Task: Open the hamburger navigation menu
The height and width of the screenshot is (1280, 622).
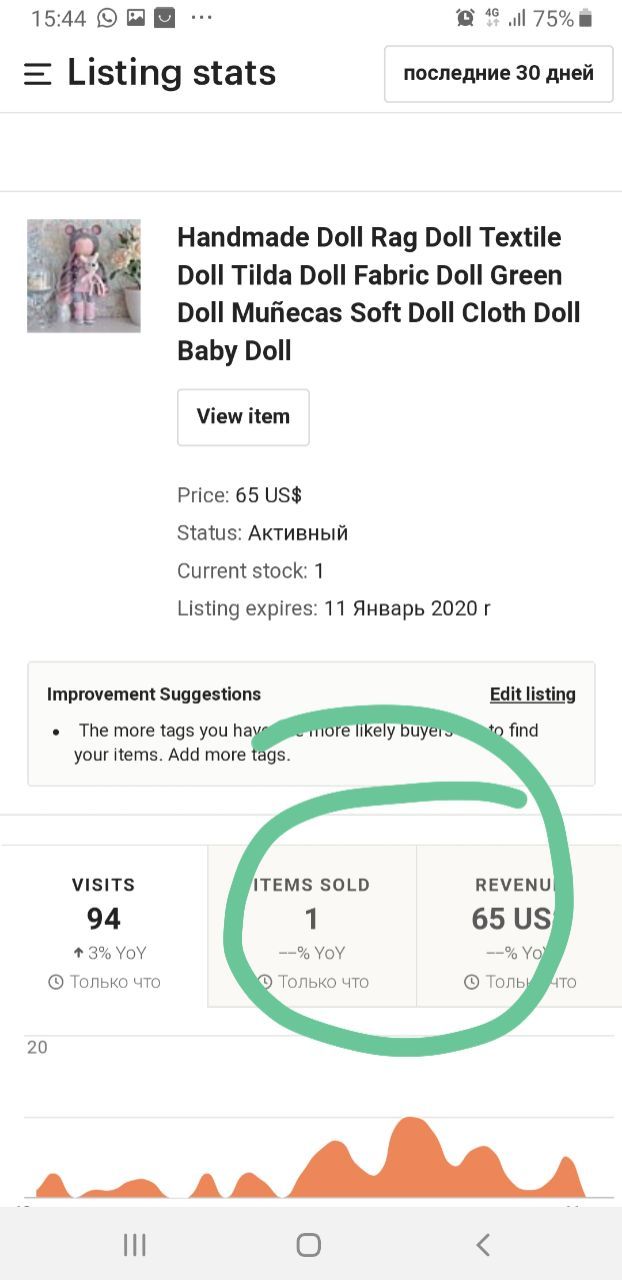Action: tap(38, 74)
